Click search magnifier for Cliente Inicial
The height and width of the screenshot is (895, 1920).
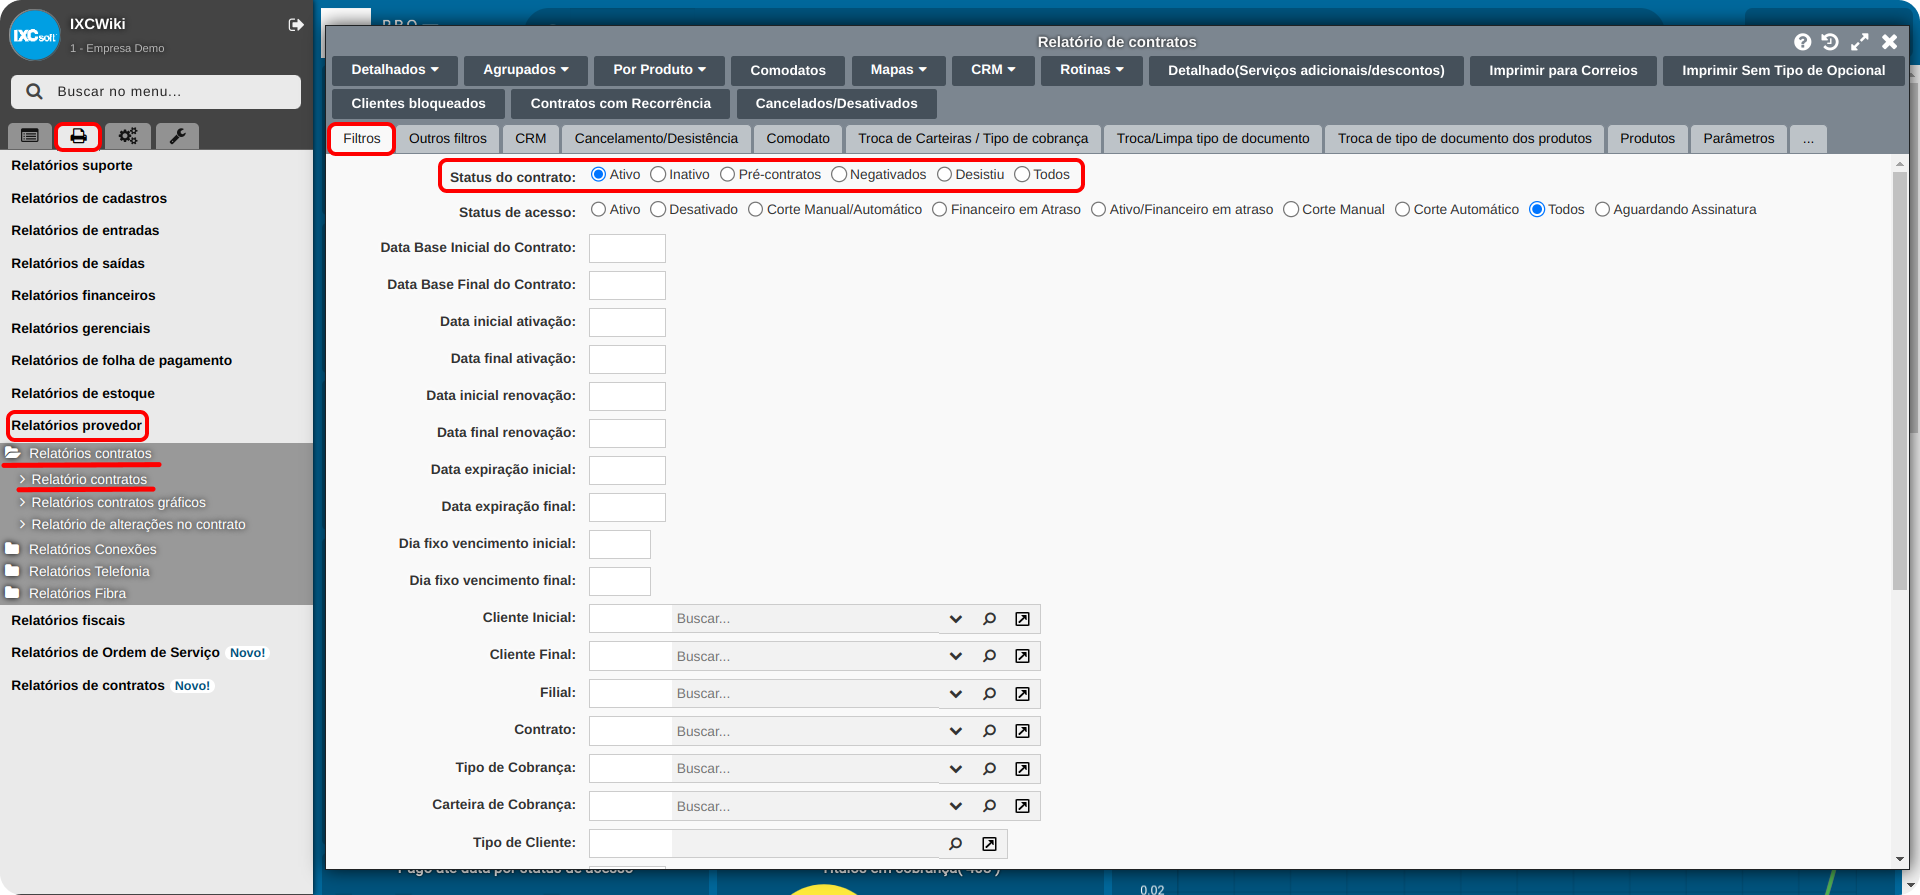(989, 619)
